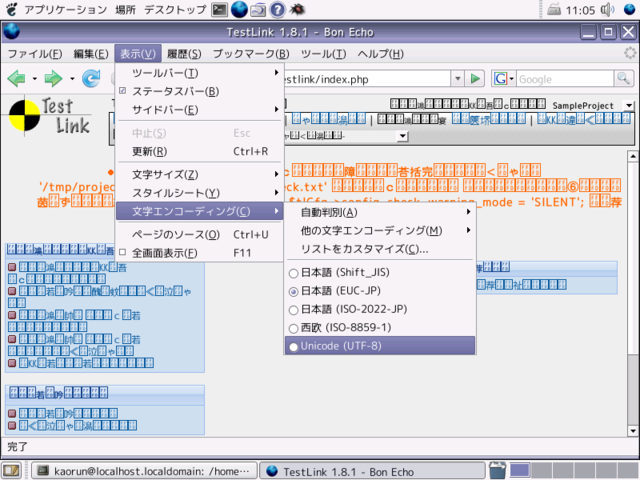Open help icon in top panel
The width and height of the screenshot is (640, 480).
click(278, 9)
